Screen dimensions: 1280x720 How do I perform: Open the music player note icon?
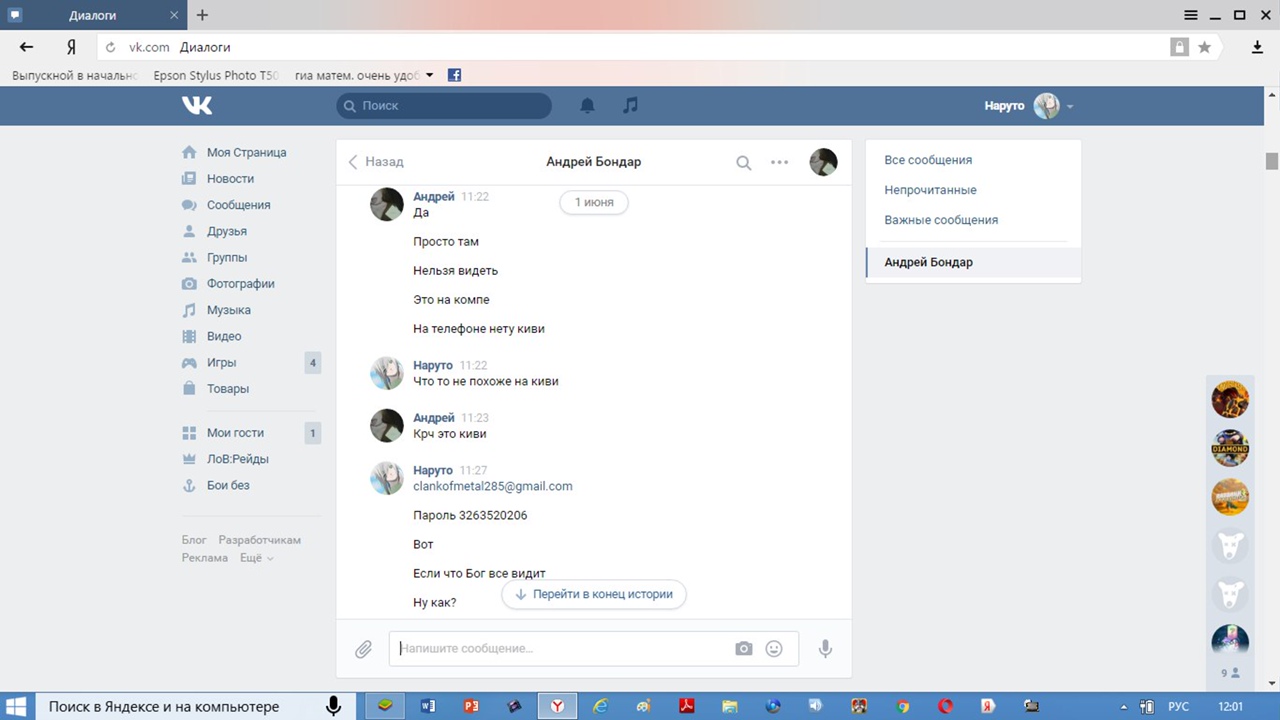[x=630, y=105]
